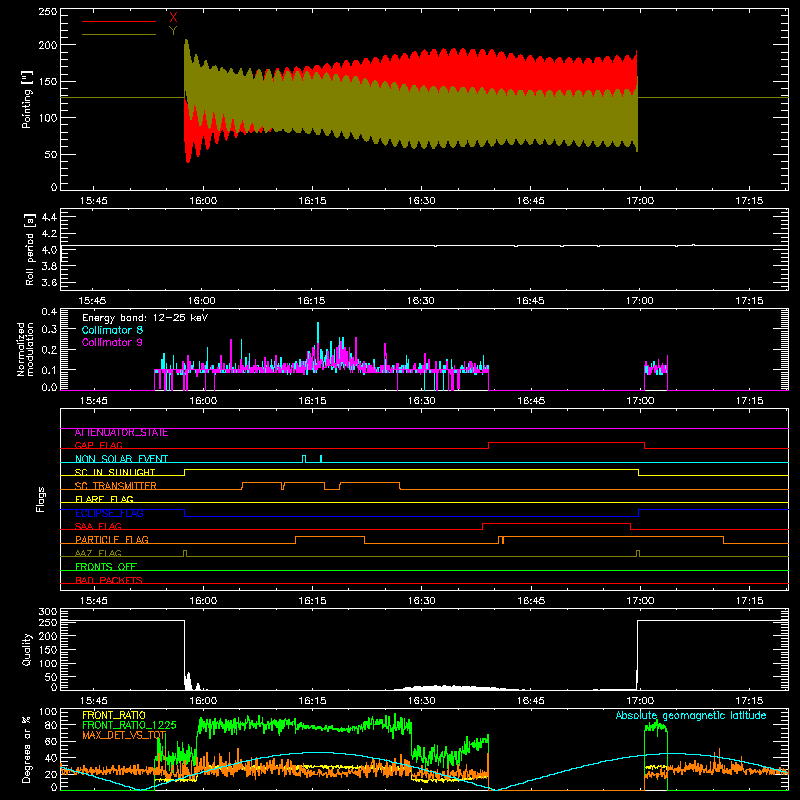Image resolution: width=800 pixels, height=800 pixels.
Task: Click the FRONT_RATIO legend entry
Action: click(x=114, y=715)
